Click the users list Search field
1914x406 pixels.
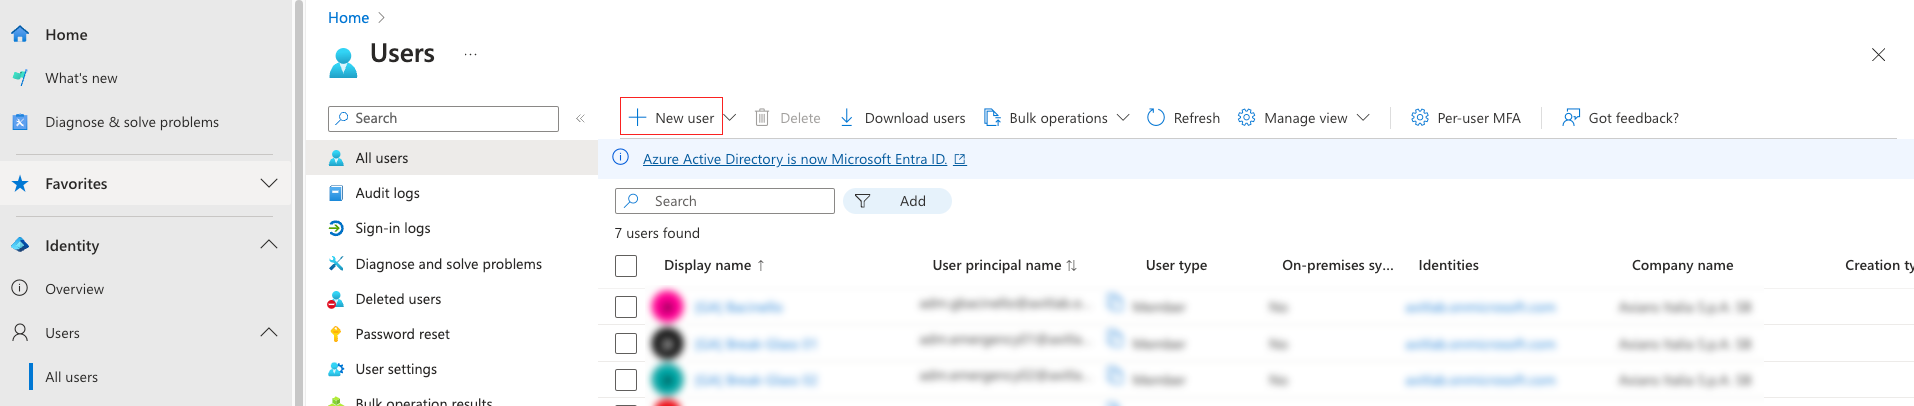tap(735, 201)
